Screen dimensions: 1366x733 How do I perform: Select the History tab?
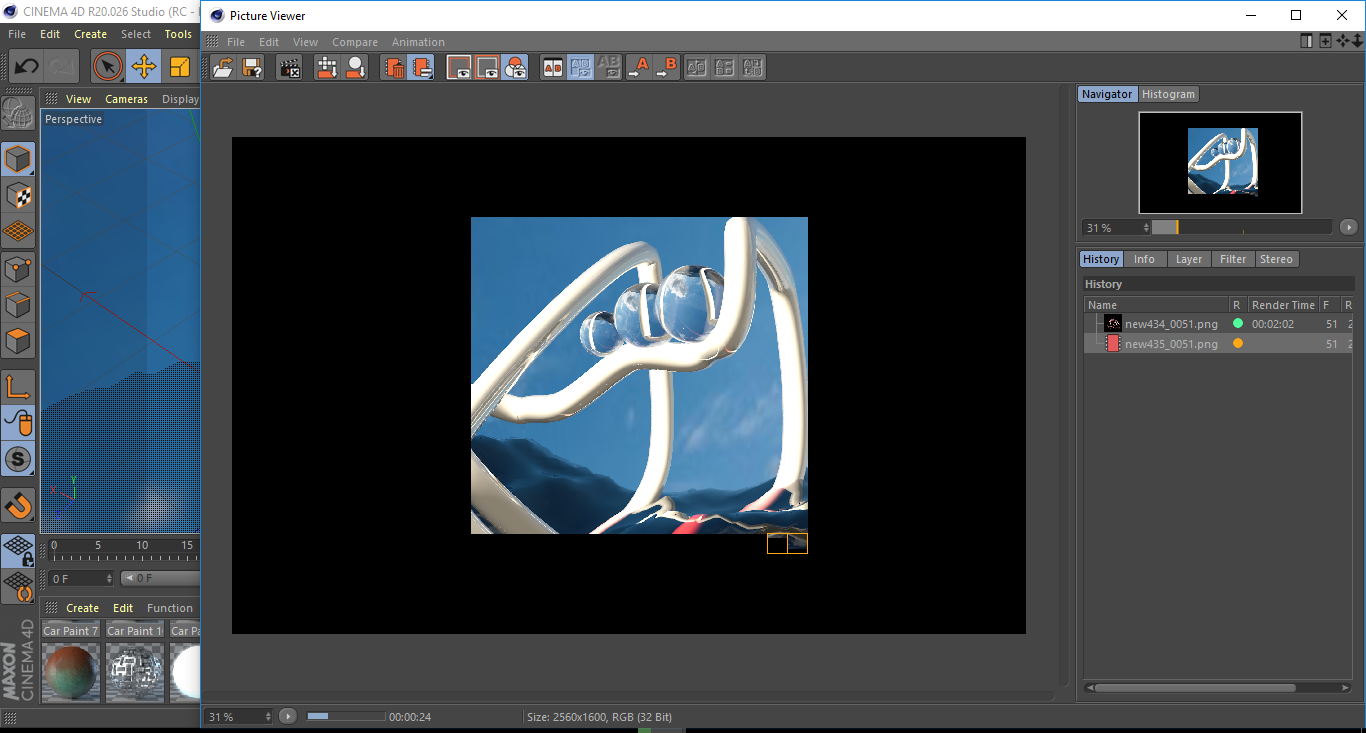(1101, 259)
